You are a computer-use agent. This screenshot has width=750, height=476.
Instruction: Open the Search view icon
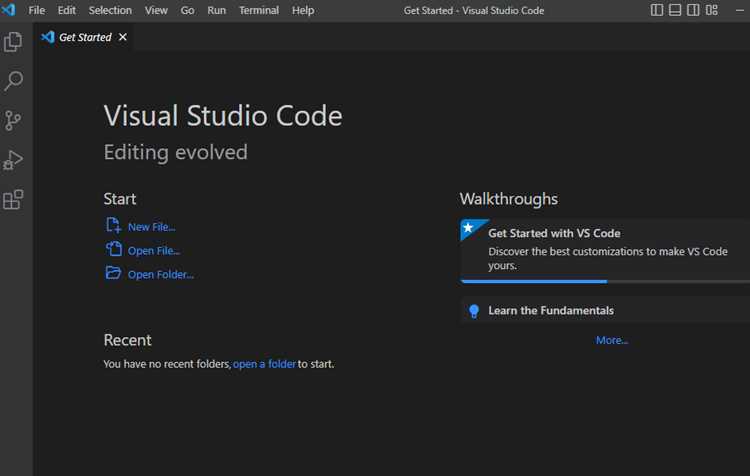[13, 81]
